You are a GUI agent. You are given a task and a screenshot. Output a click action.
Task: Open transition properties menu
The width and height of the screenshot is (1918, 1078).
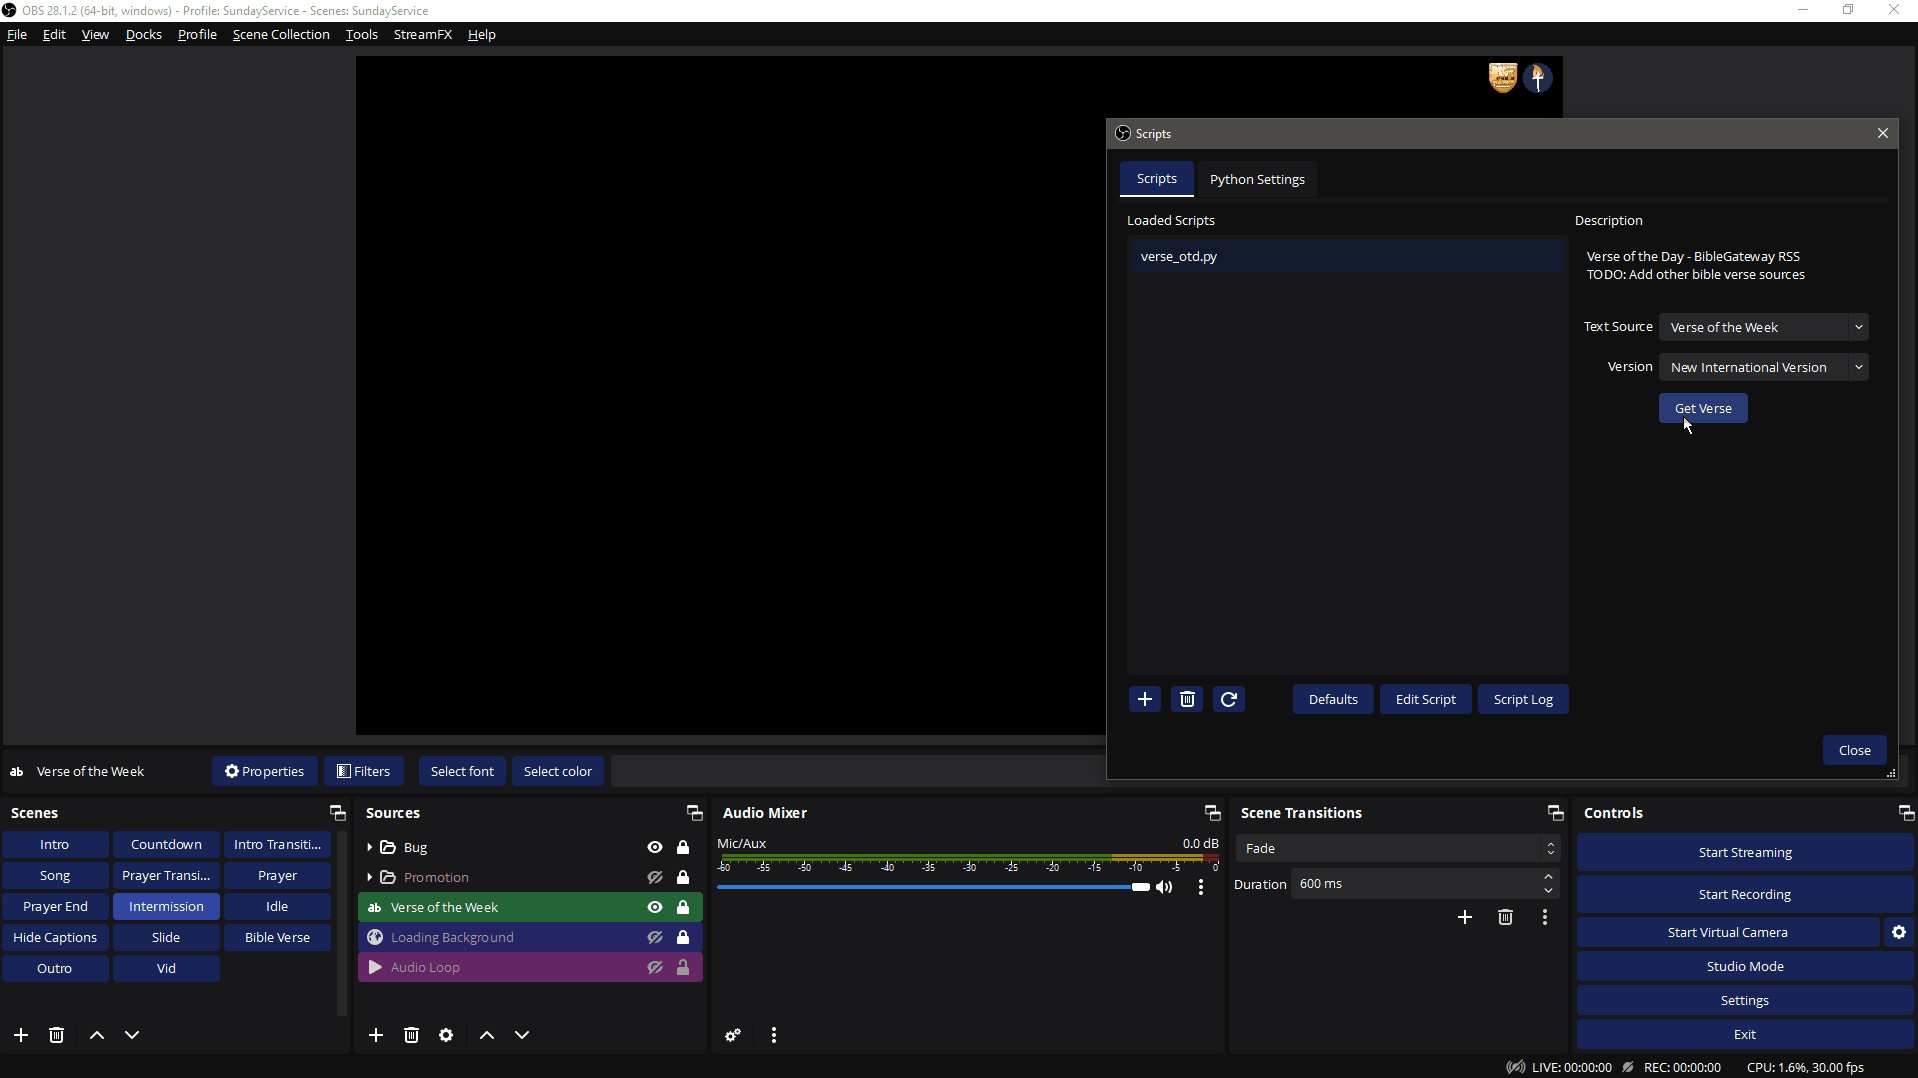[x=1545, y=917]
